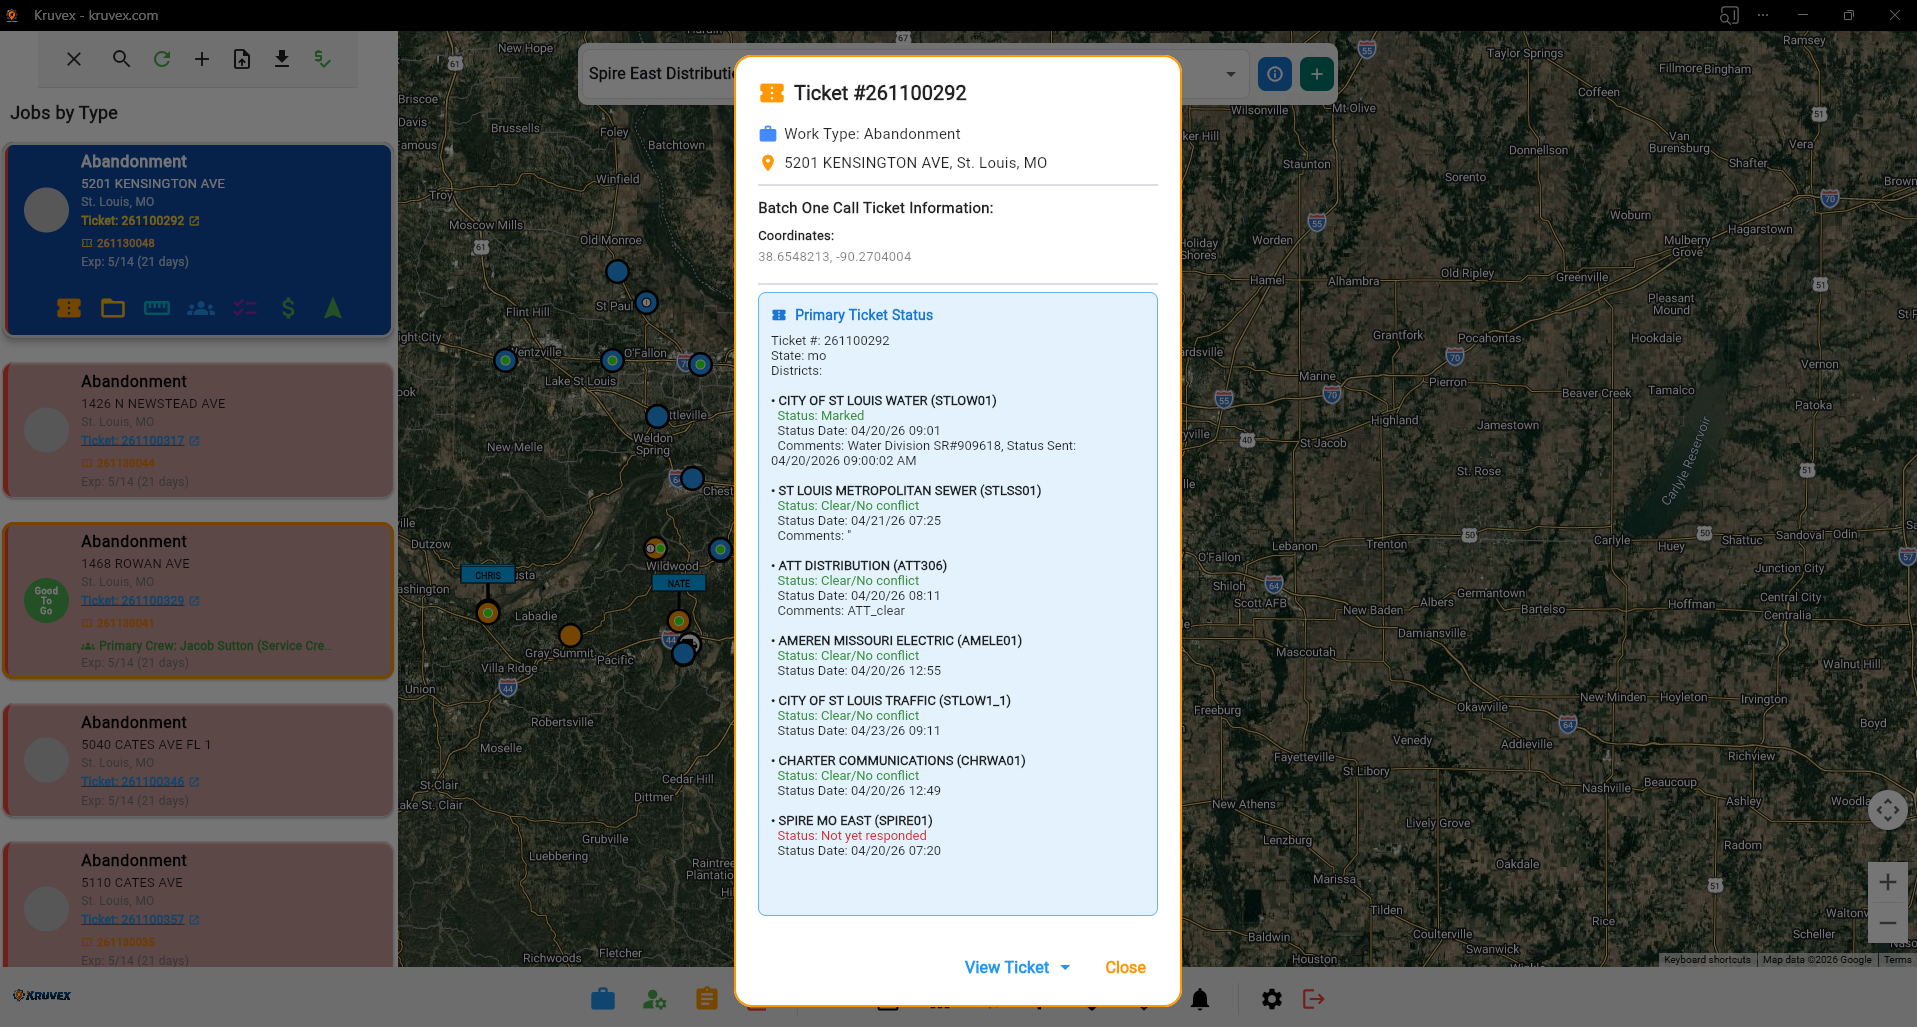Click Status: Not yet responded text
Image resolution: width=1917 pixels, height=1027 pixels.
point(852,836)
